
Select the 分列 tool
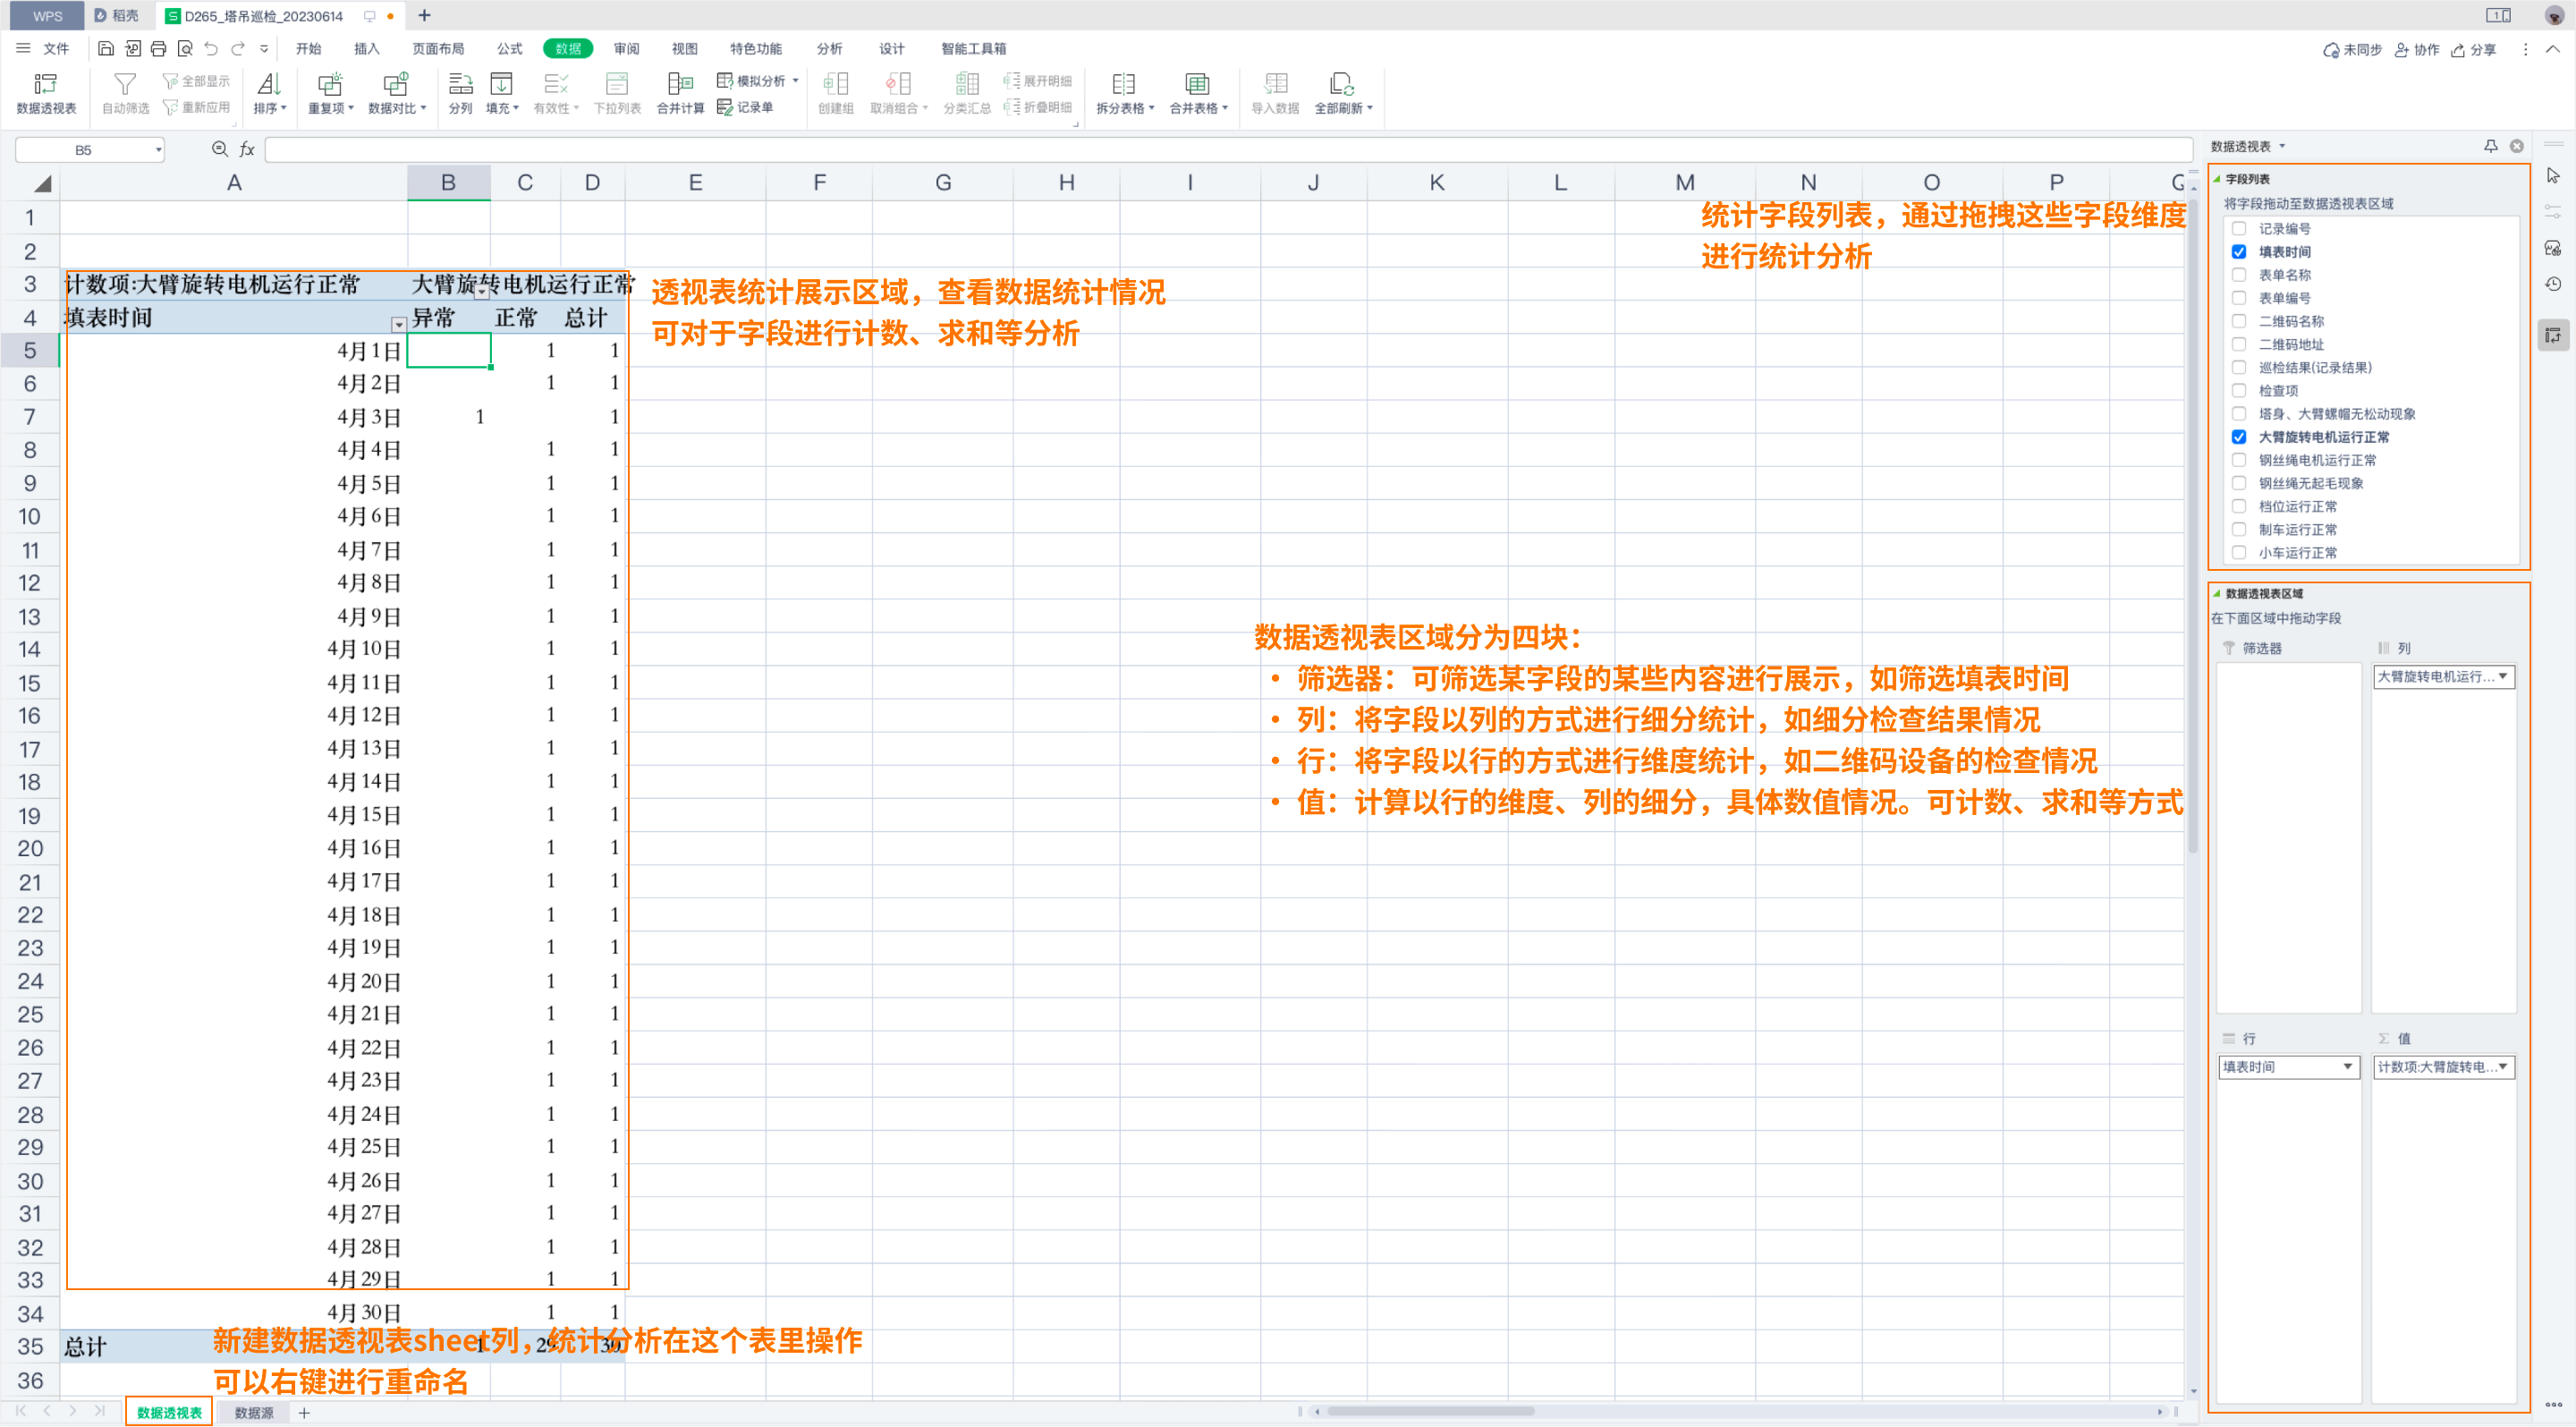460,93
